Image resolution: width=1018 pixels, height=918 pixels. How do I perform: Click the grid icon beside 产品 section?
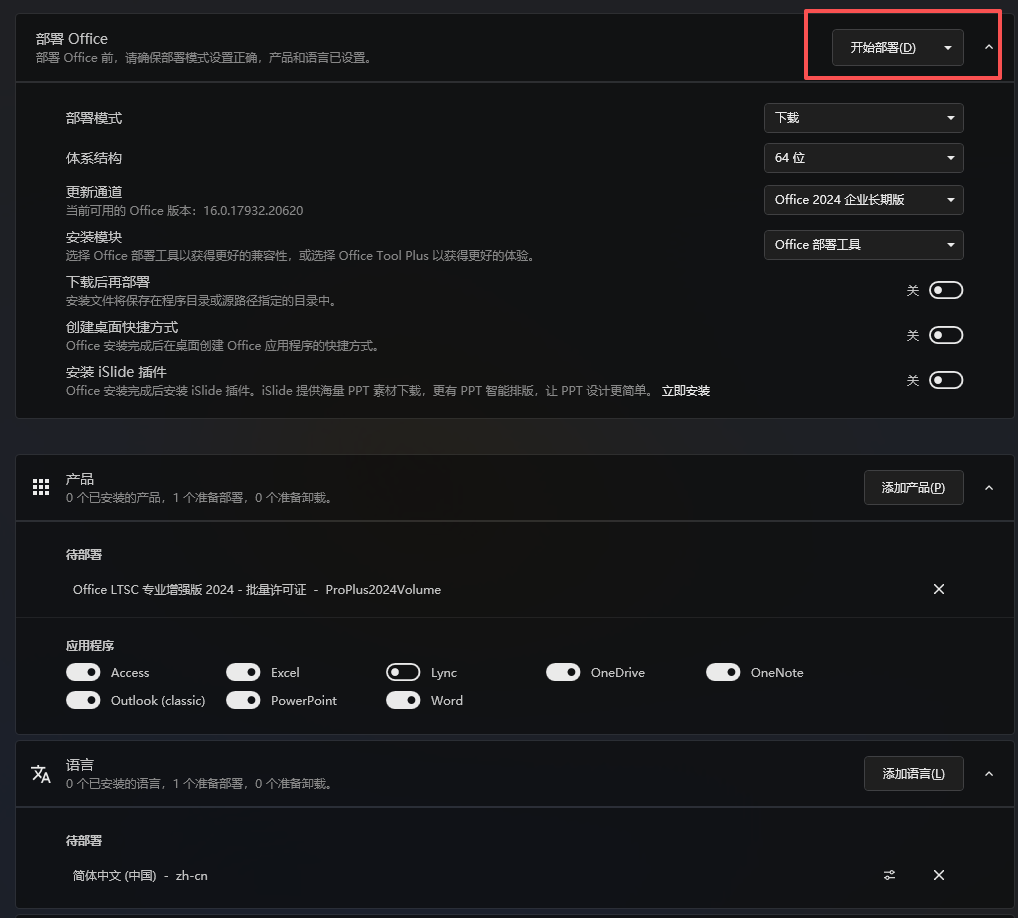(41, 487)
